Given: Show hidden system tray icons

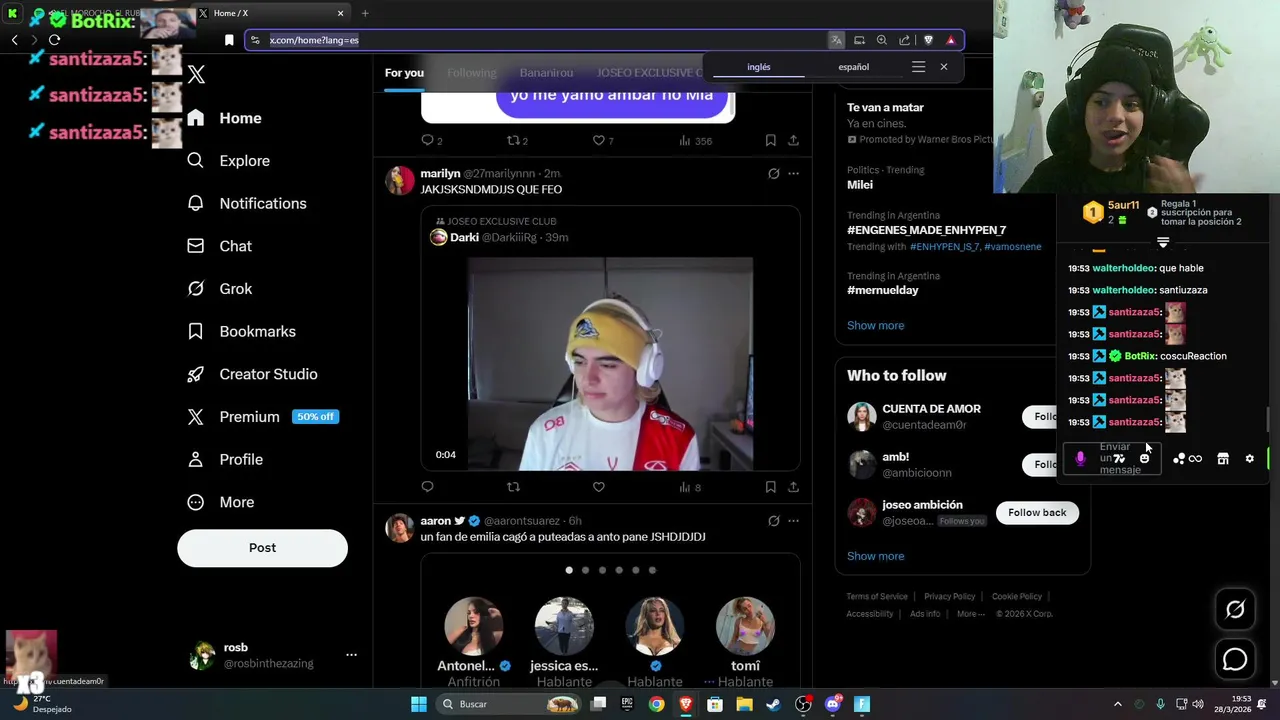Looking at the screenshot, I should coord(1118,704).
